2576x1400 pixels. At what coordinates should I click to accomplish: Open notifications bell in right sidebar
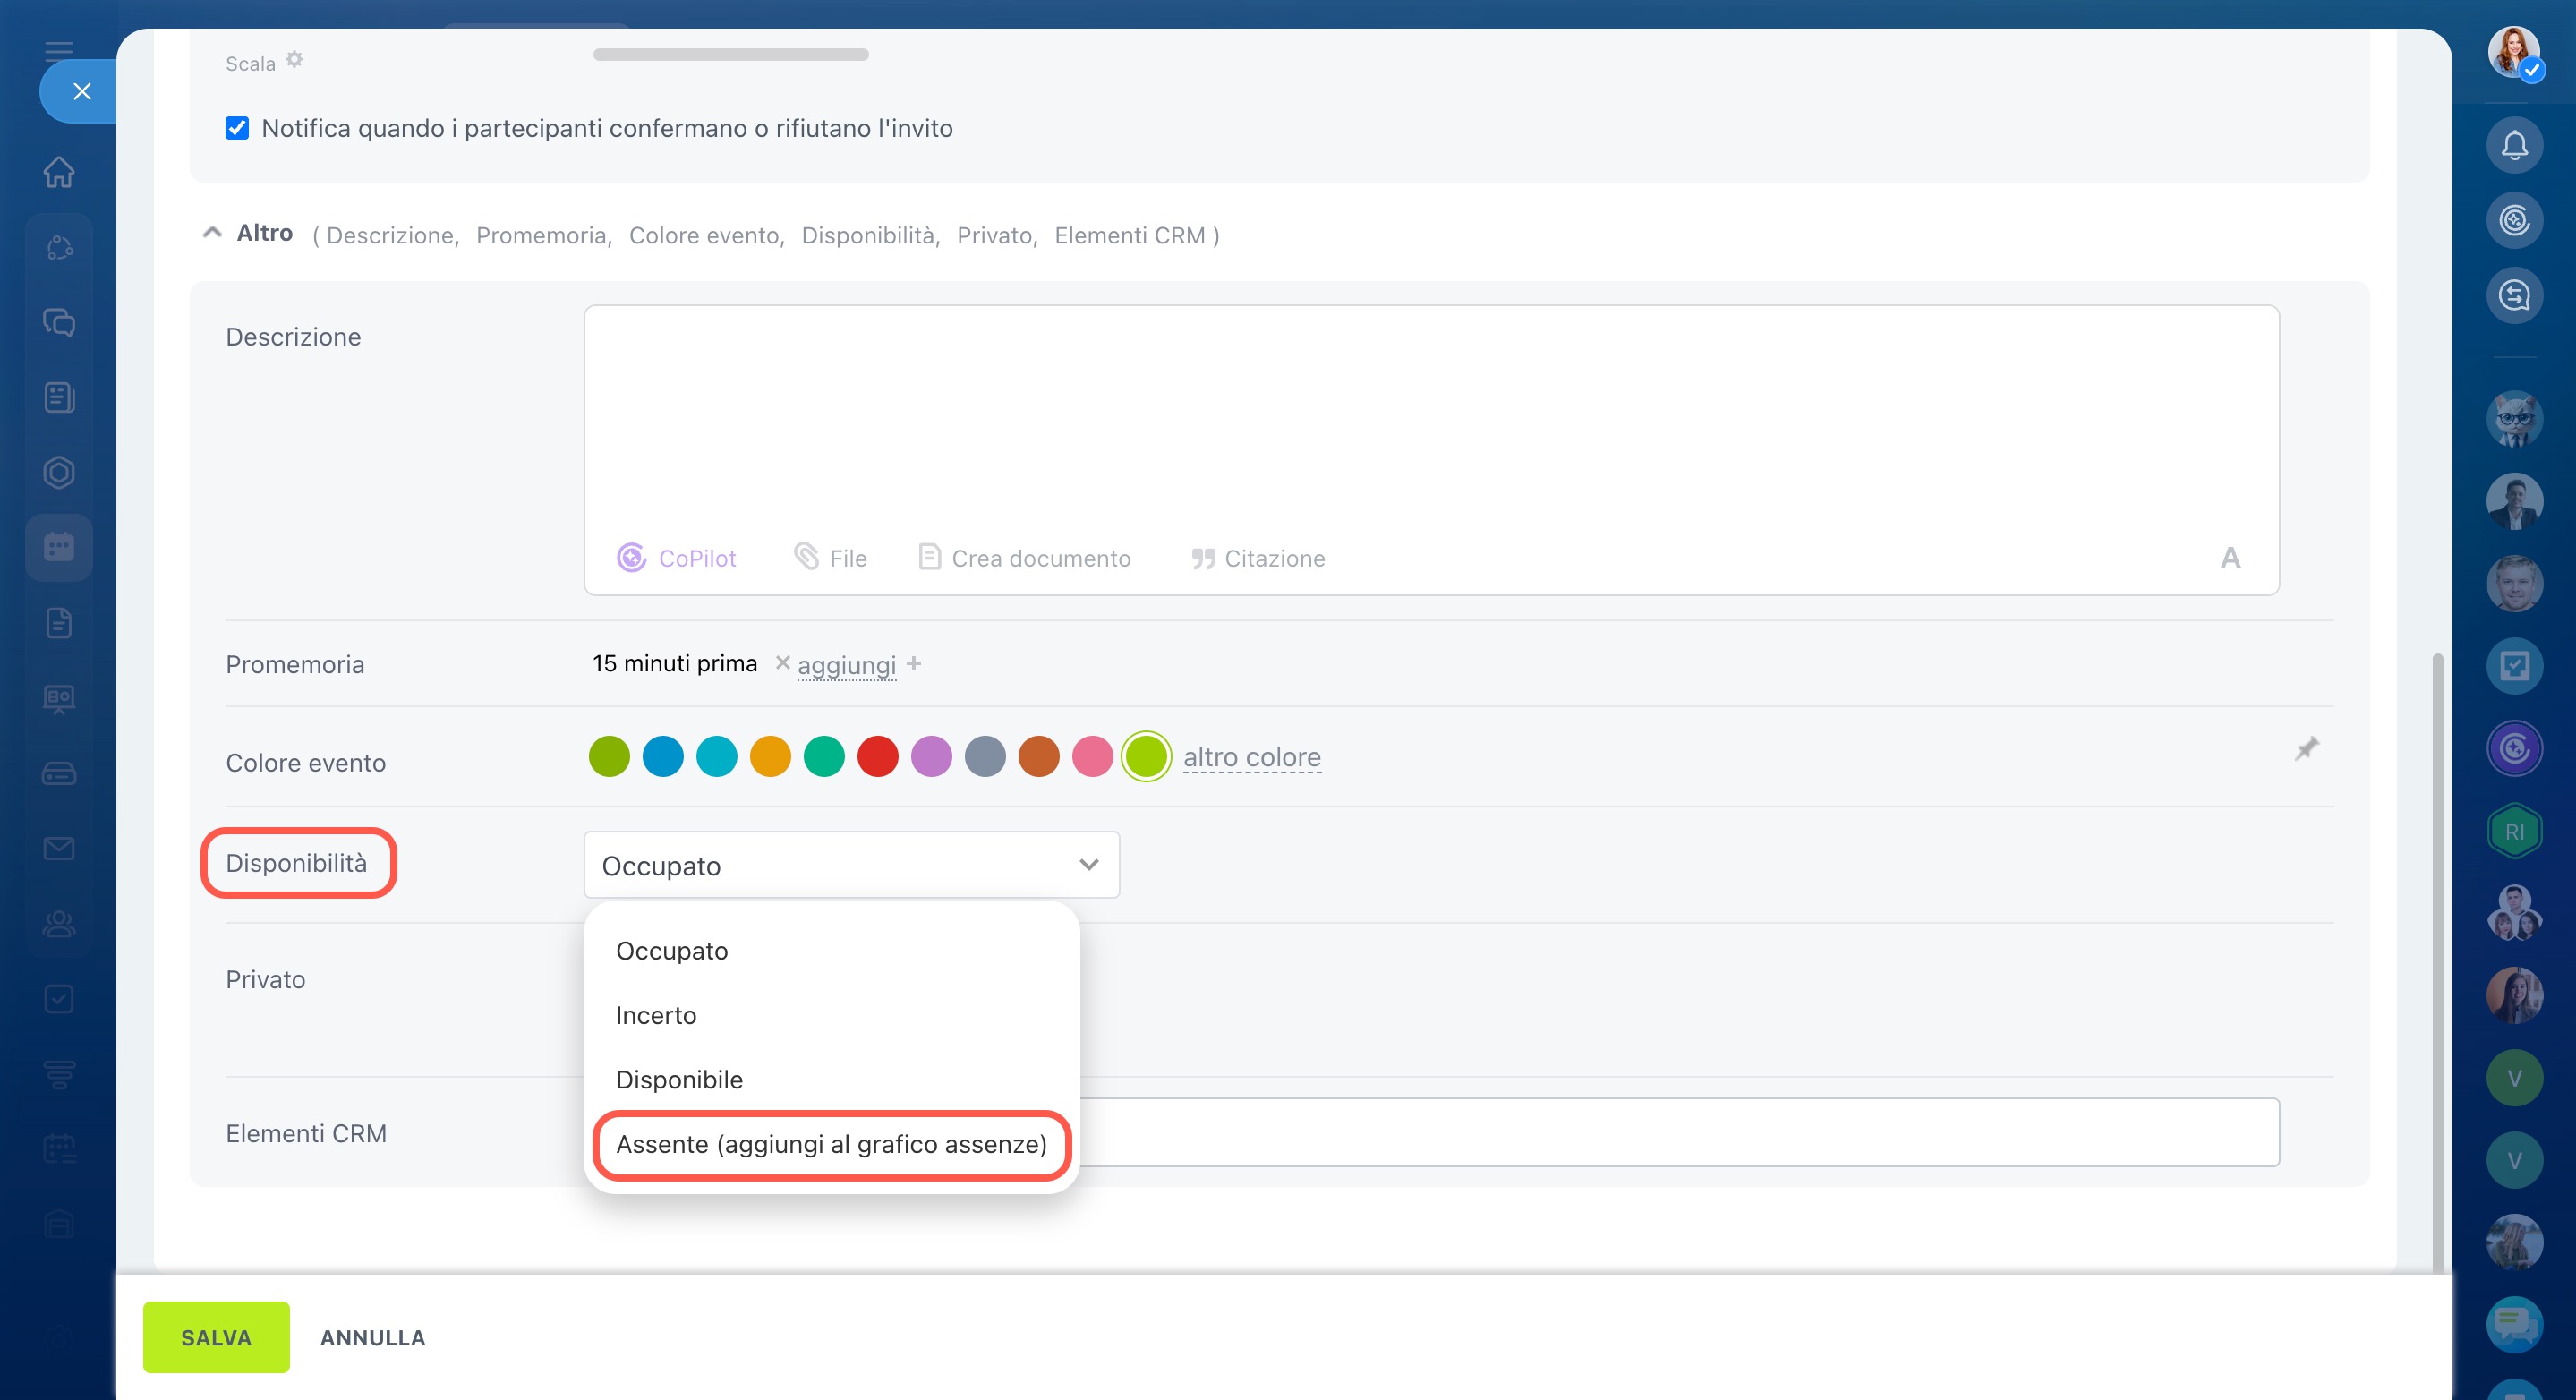pyautogui.click(x=2514, y=145)
